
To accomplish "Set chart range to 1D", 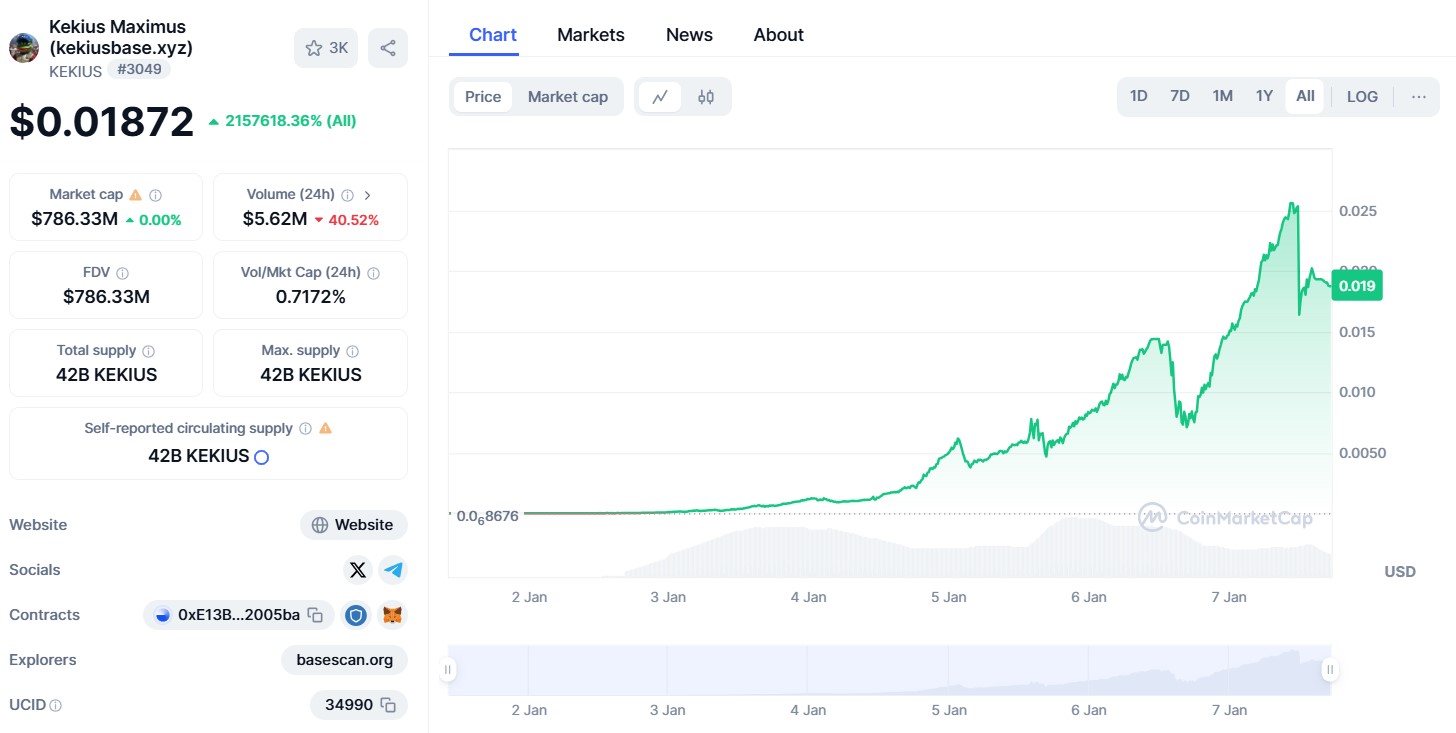I will point(1138,97).
